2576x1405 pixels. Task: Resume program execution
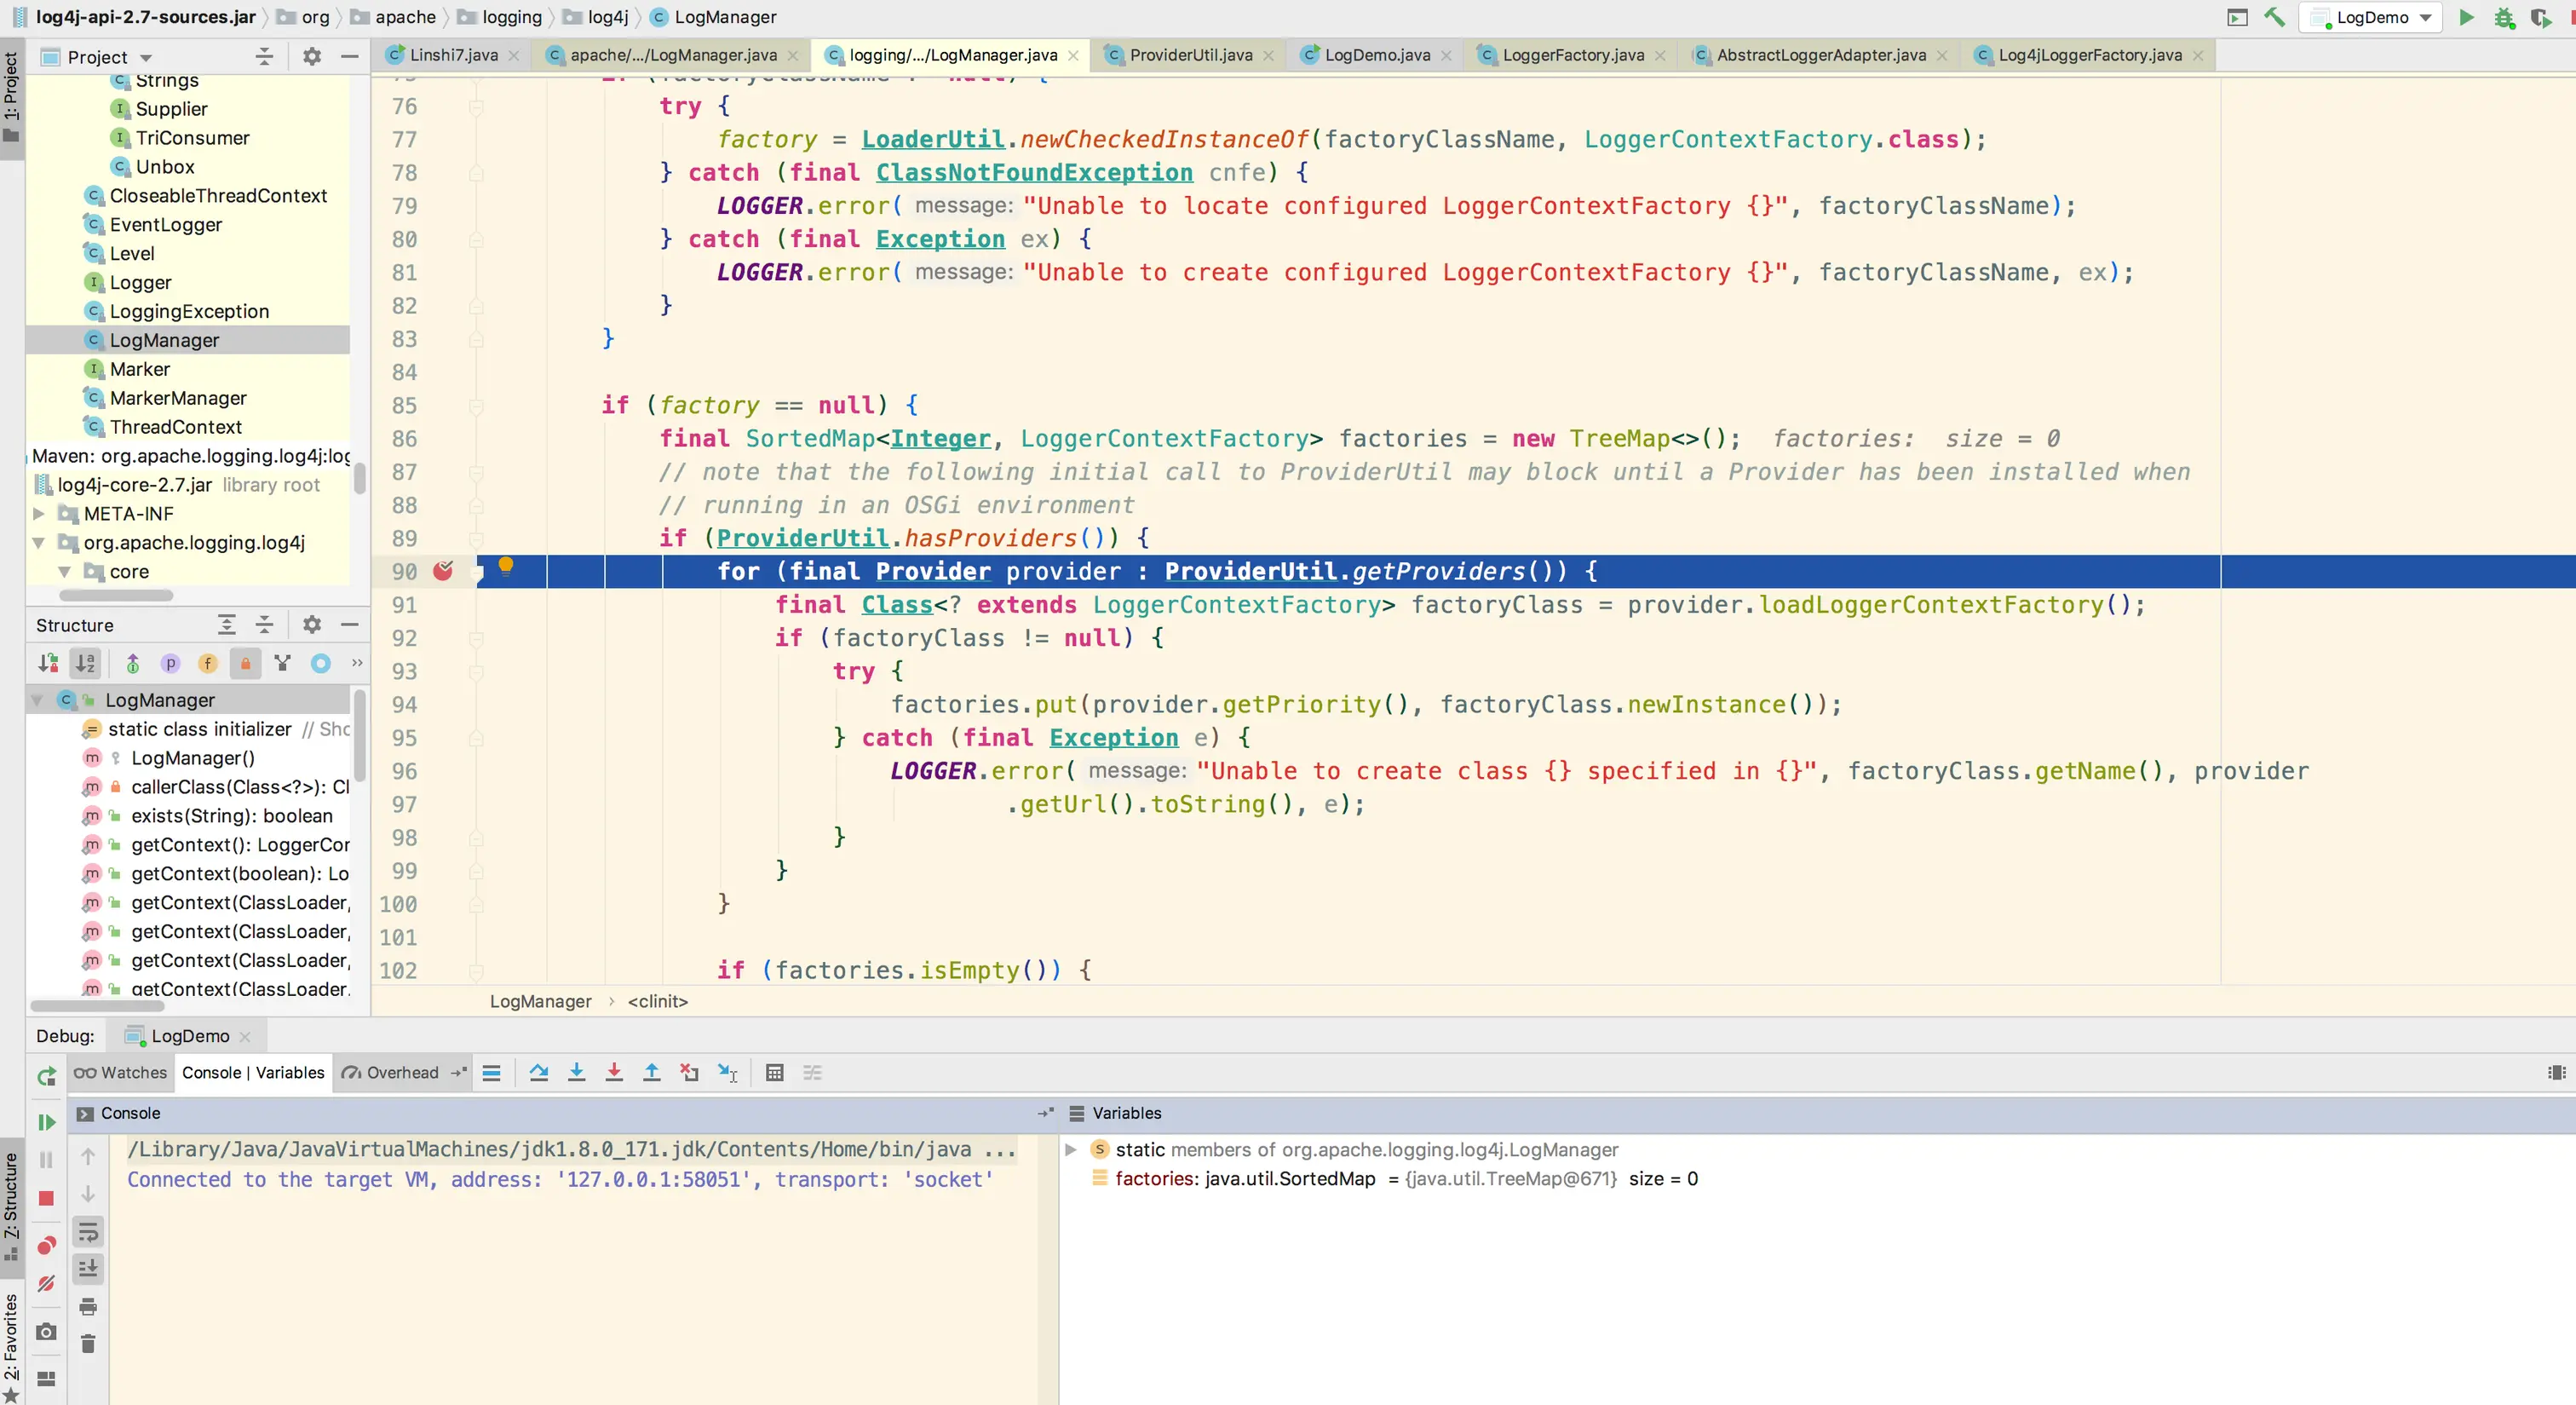coord(47,1122)
